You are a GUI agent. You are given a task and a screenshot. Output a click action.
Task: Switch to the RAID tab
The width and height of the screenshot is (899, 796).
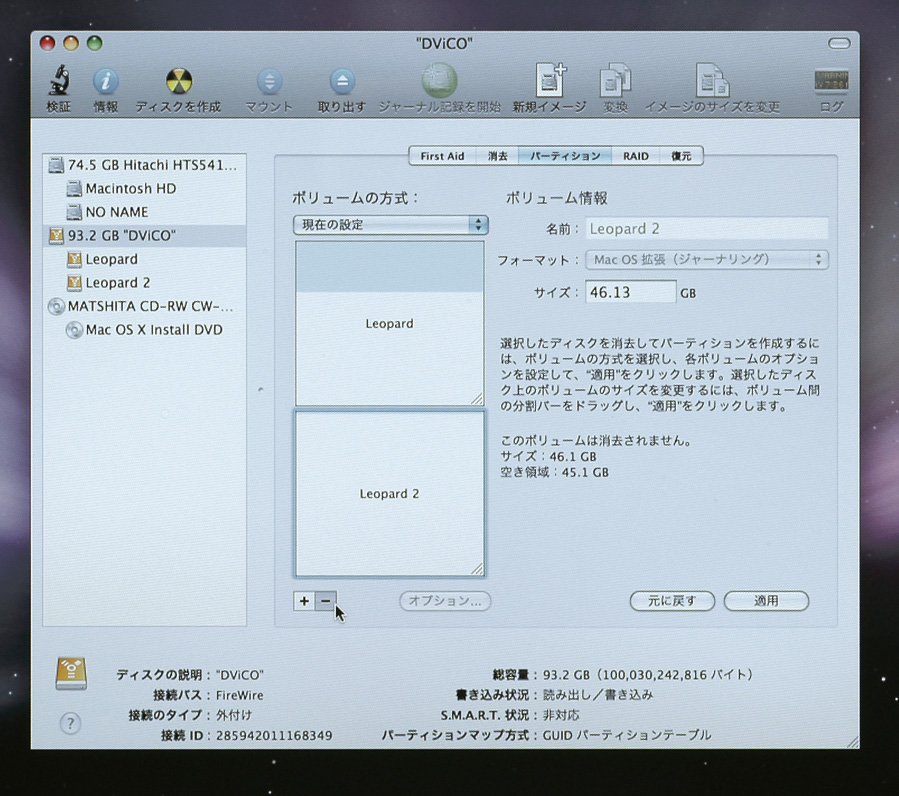coord(636,156)
